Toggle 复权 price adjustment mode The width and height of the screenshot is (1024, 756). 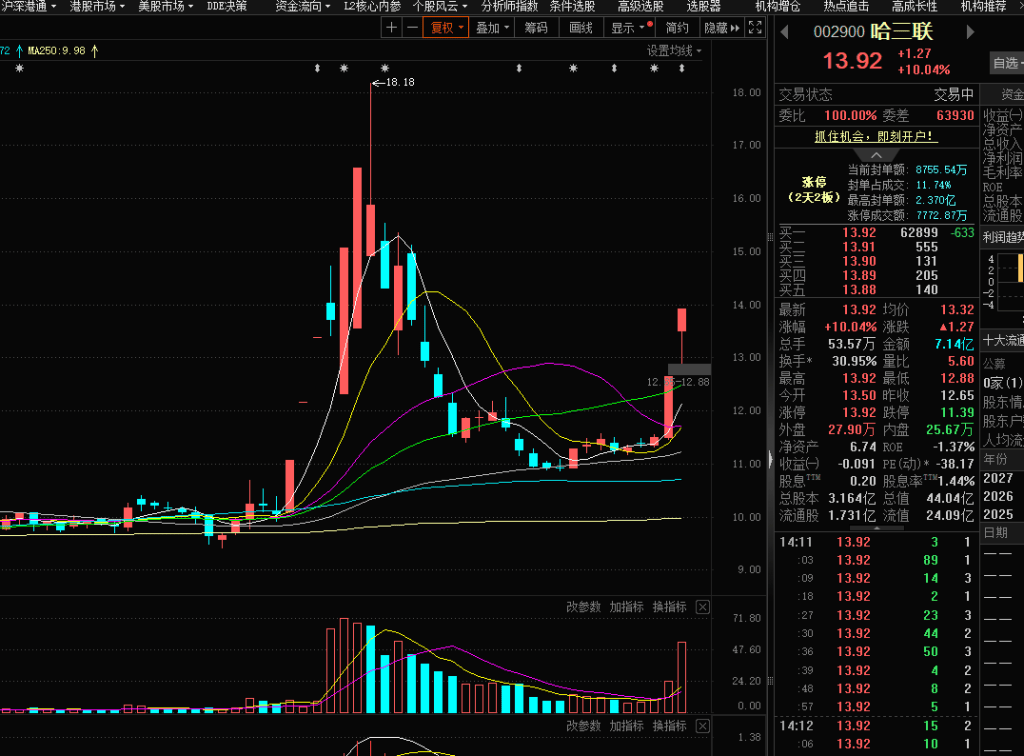[447, 27]
